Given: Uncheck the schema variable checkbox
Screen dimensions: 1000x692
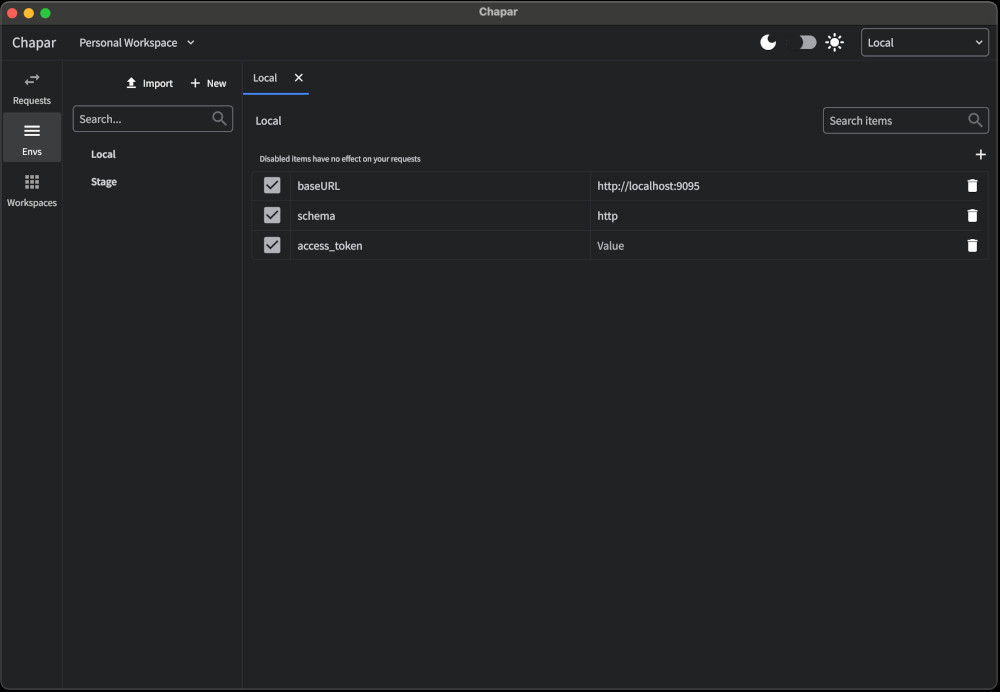Looking at the screenshot, I should 272,216.
